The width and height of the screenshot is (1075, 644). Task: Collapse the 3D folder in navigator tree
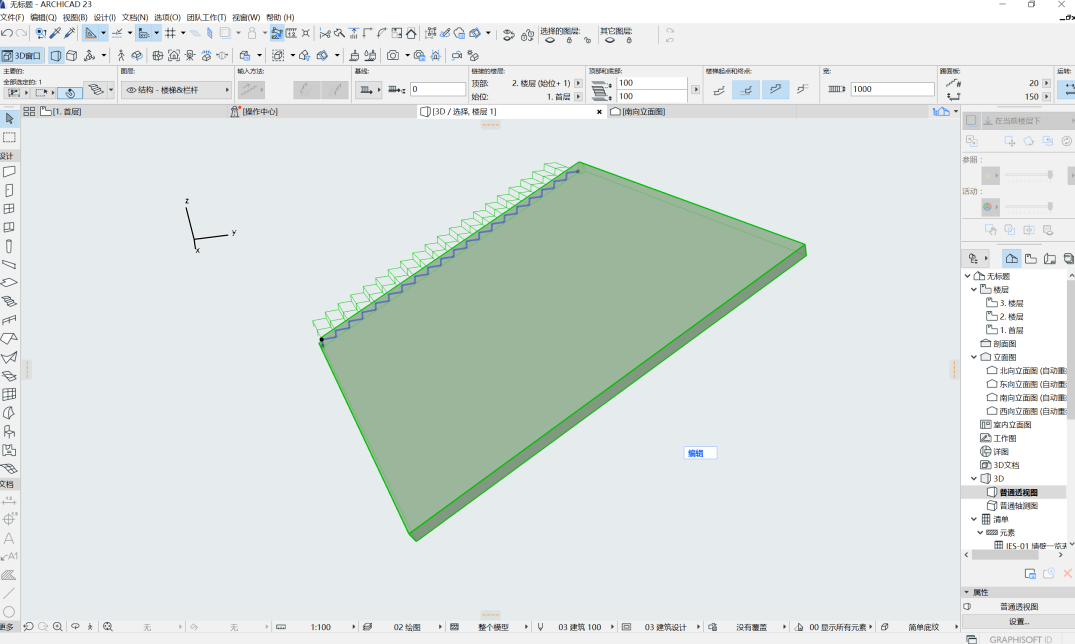(974, 478)
